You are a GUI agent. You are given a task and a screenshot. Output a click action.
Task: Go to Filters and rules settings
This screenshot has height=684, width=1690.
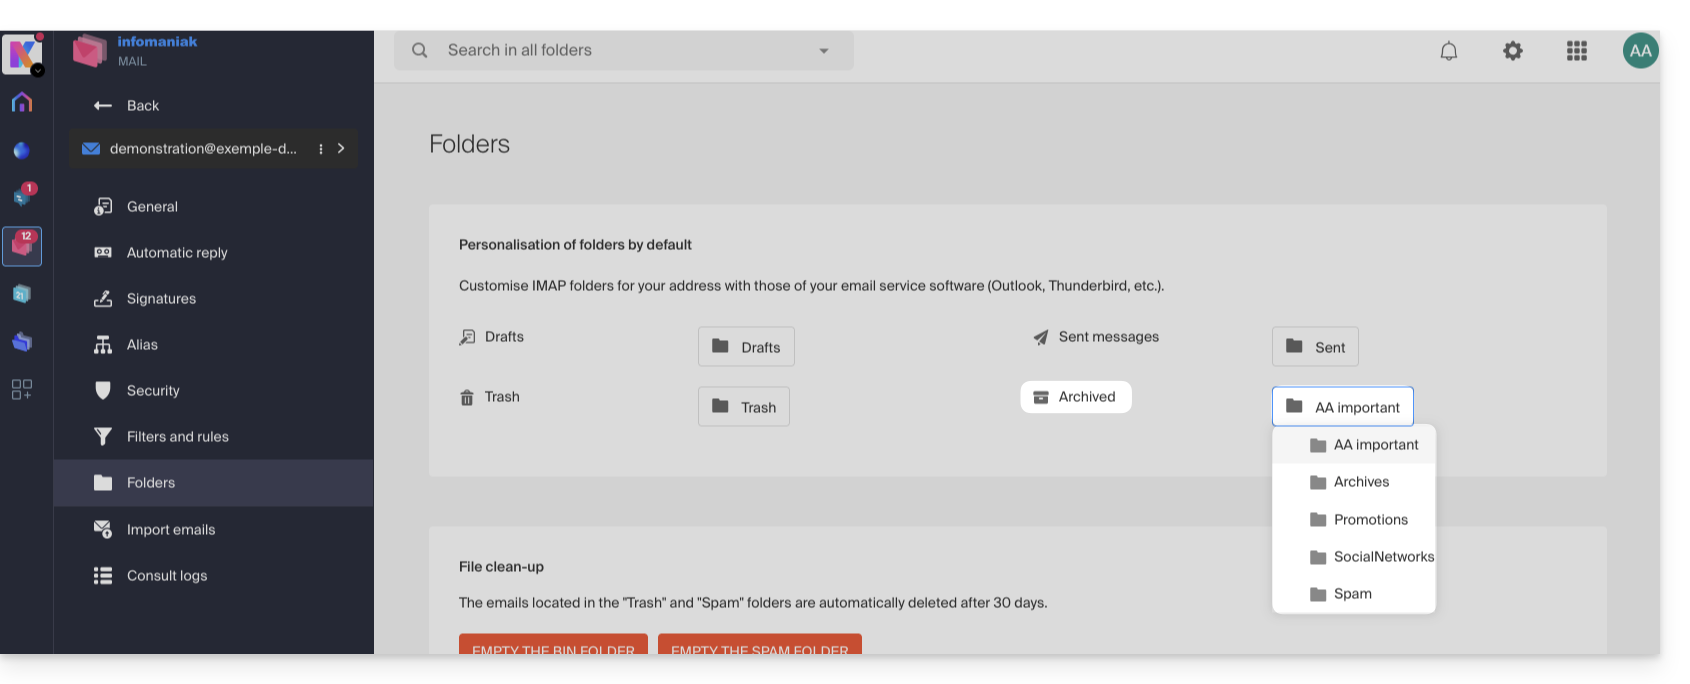(177, 437)
